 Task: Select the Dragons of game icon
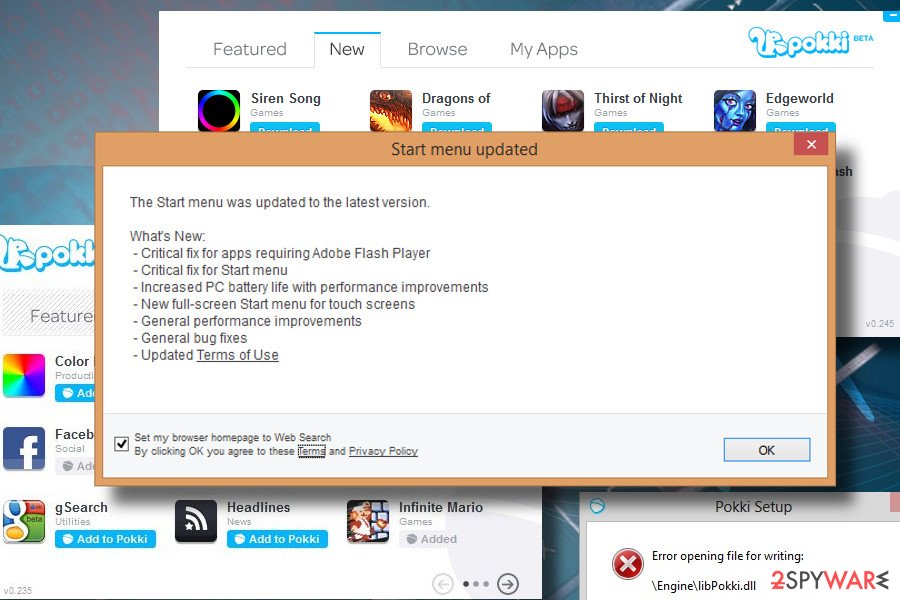tap(391, 111)
